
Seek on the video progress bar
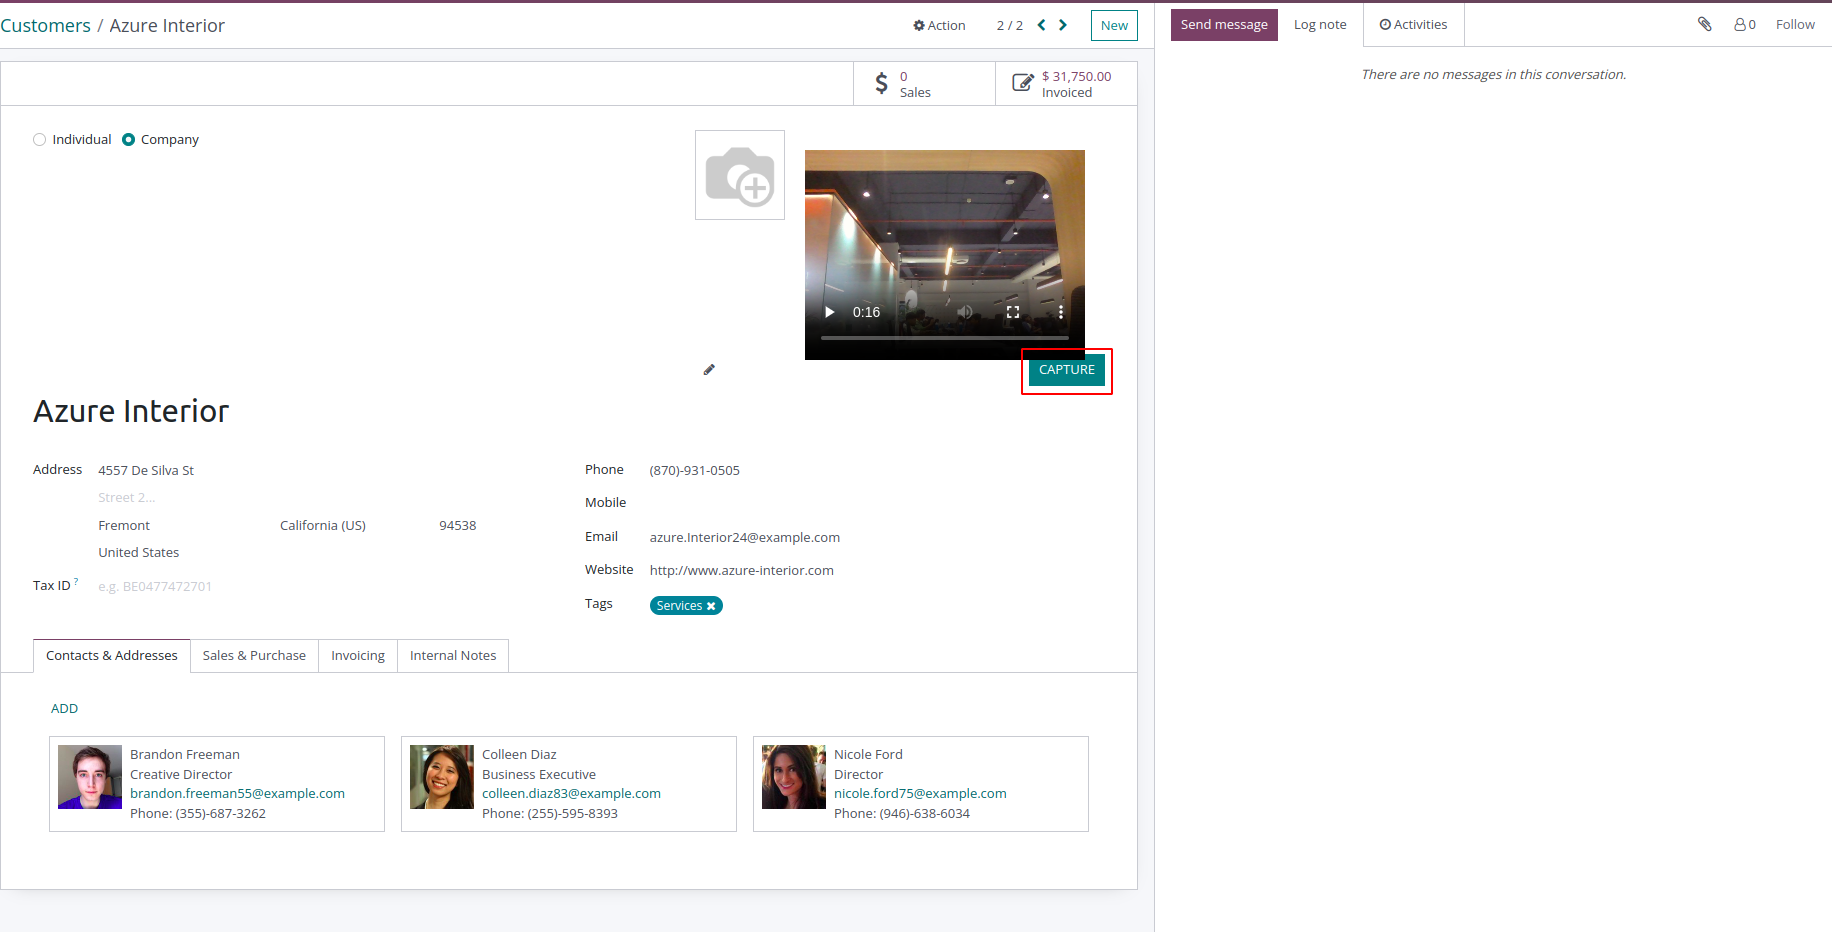(x=945, y=338)
